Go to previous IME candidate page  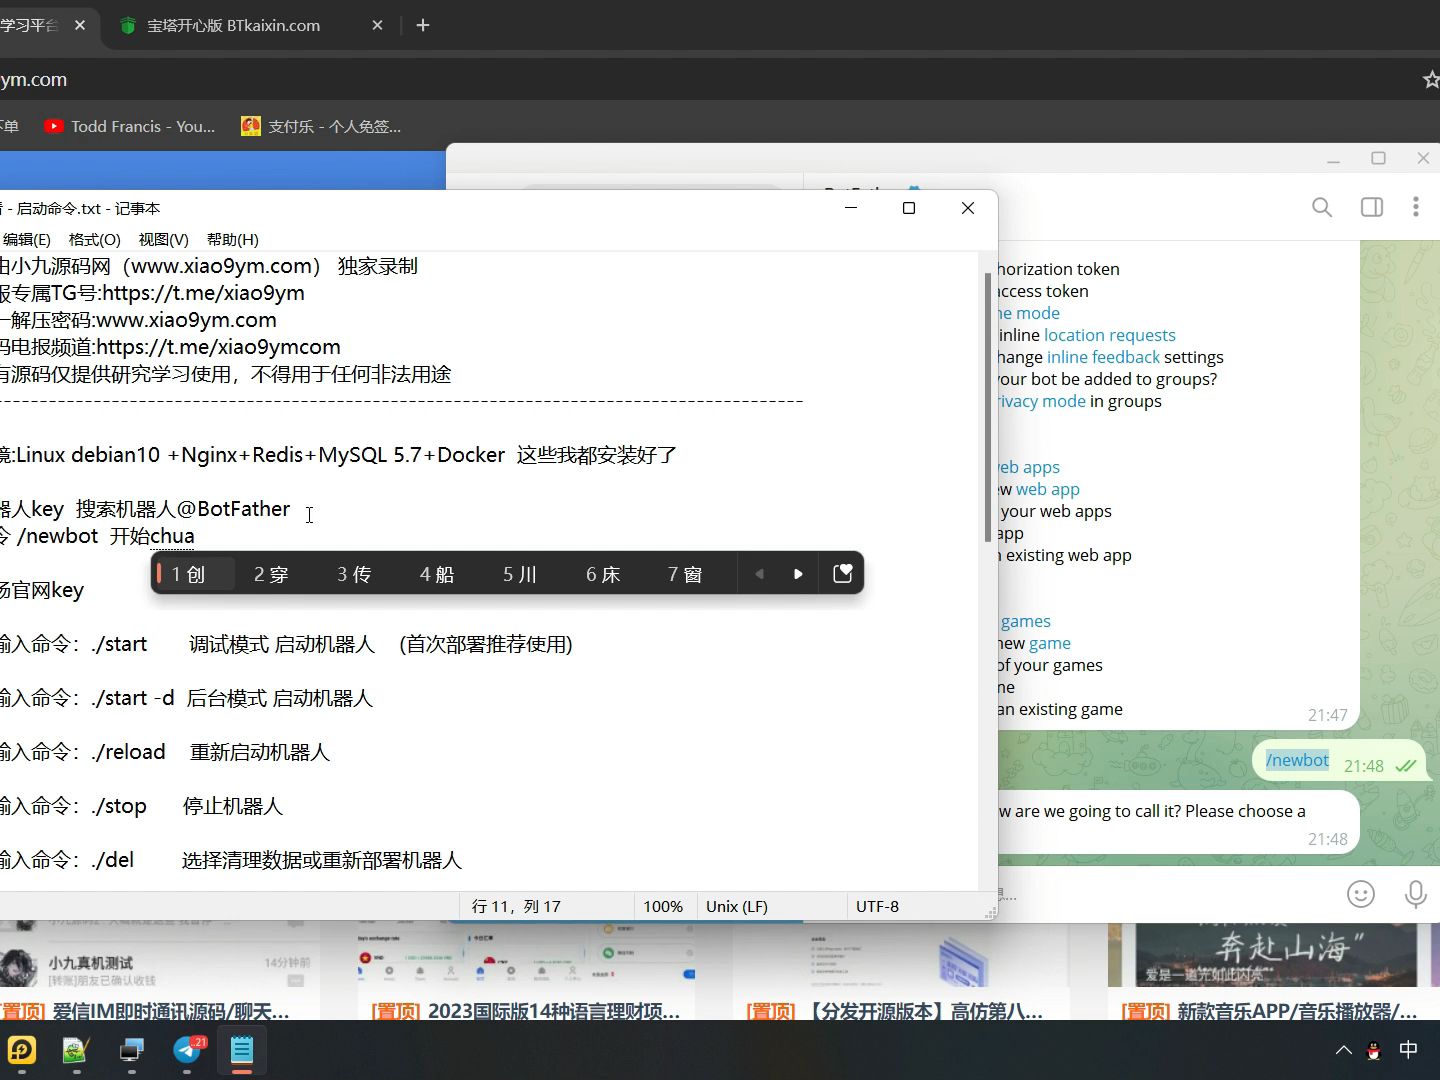click(759, 574)
